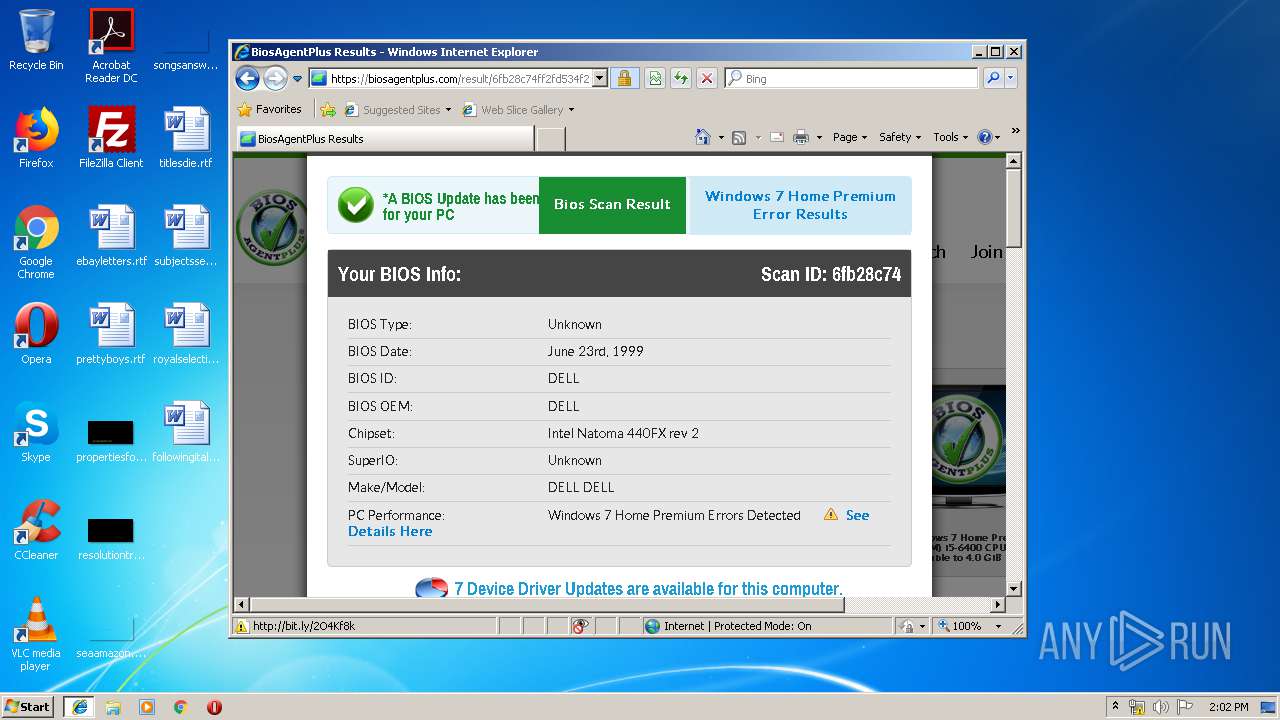Click the Join link on the page
Screen dimensions: 1280x720
(986, 252)
